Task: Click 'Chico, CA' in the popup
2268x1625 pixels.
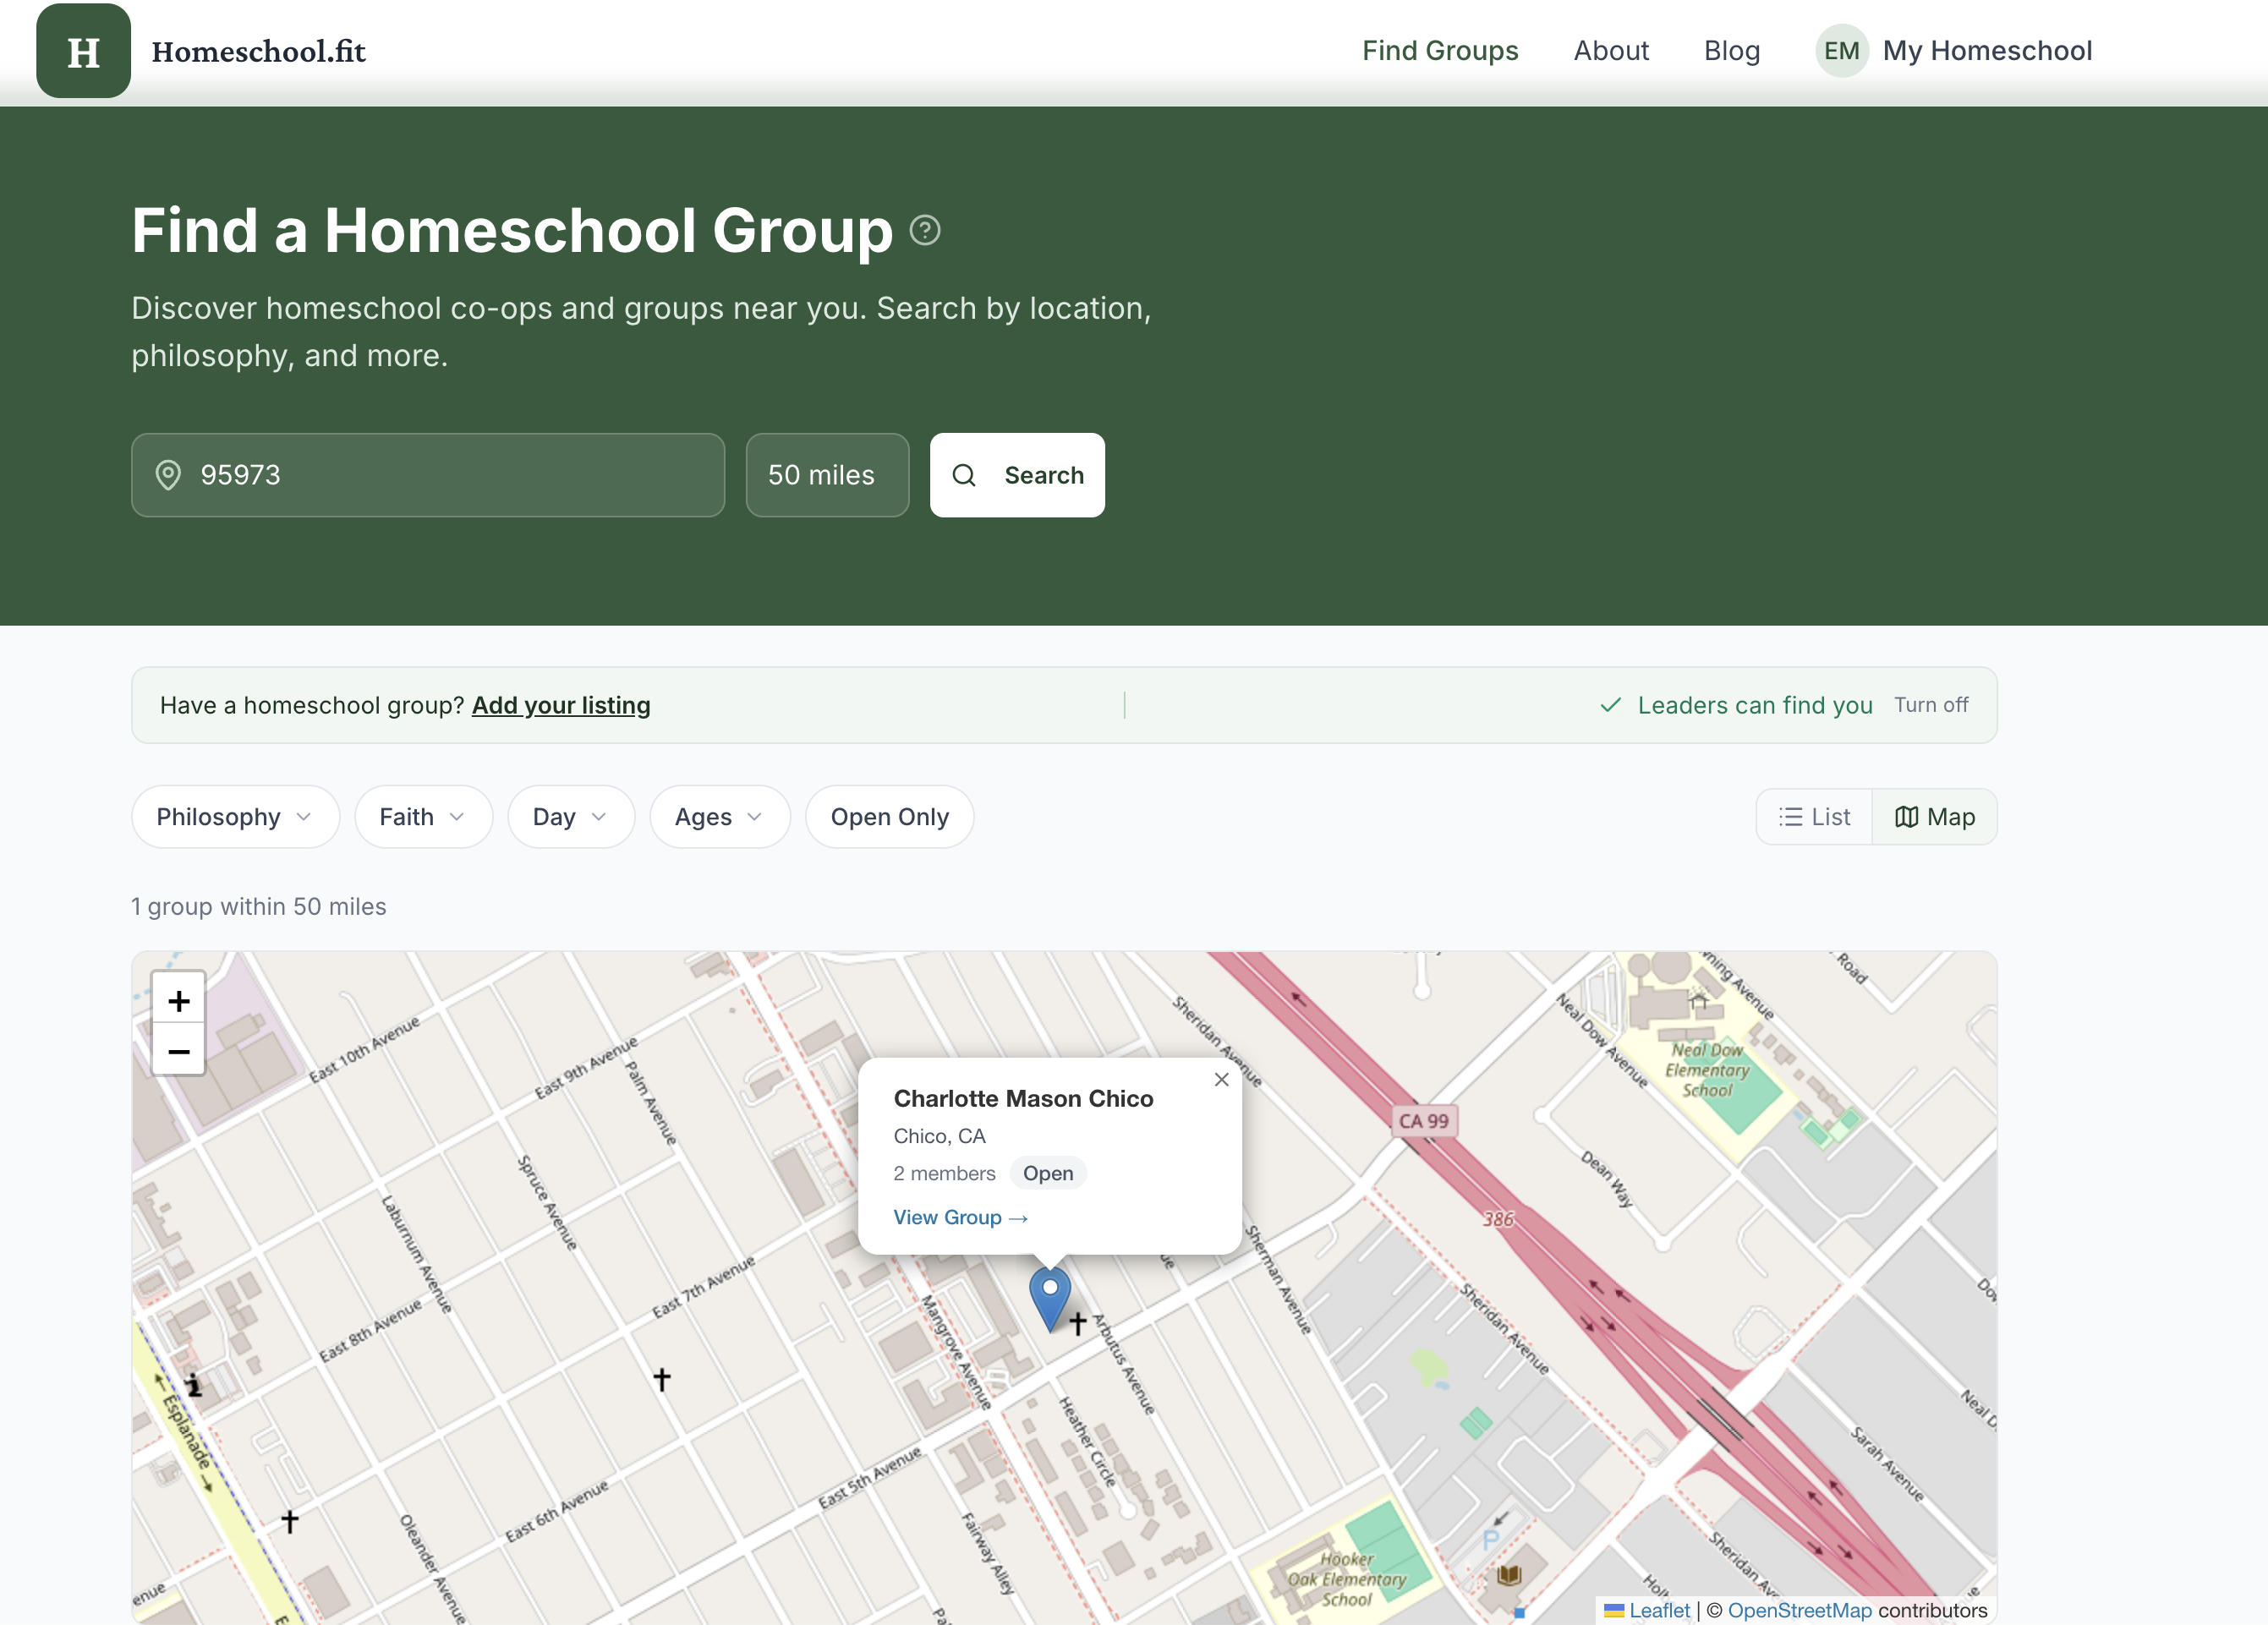Action: [x=939, y=1136]
